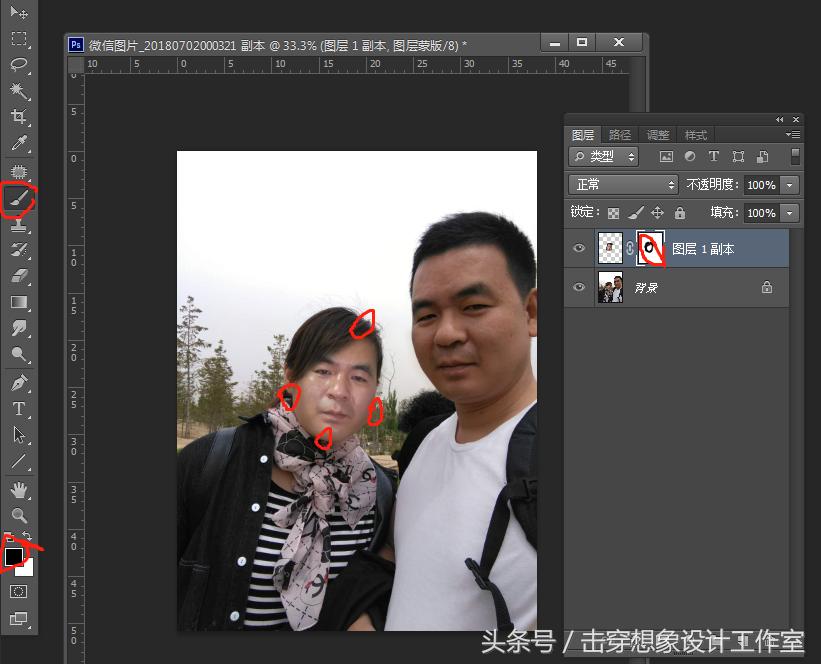Collapse the panel group to icons

point(779,119)
